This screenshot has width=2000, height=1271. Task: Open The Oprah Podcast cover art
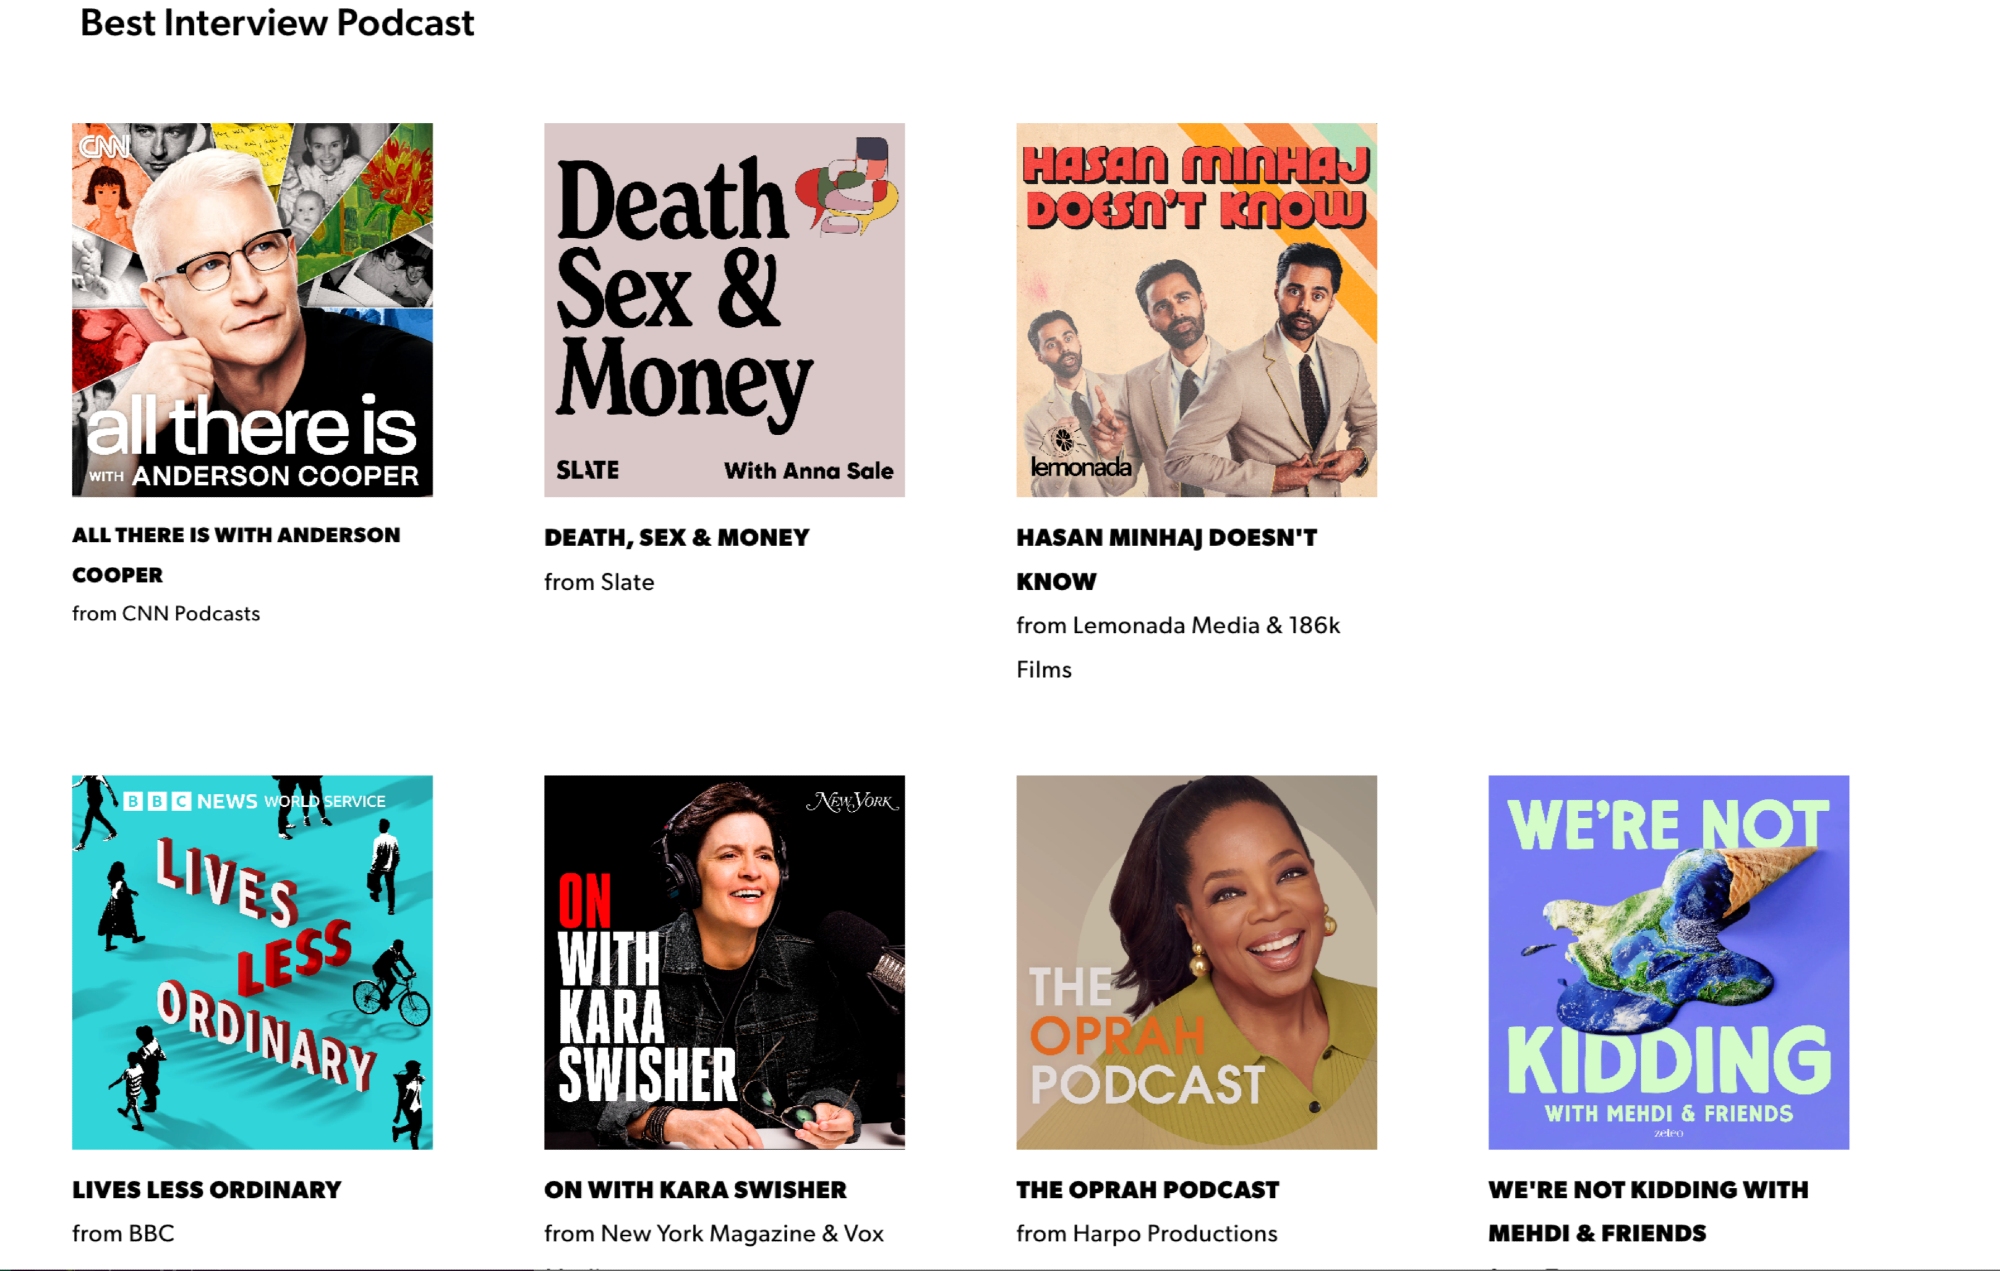coord(1196,962)
